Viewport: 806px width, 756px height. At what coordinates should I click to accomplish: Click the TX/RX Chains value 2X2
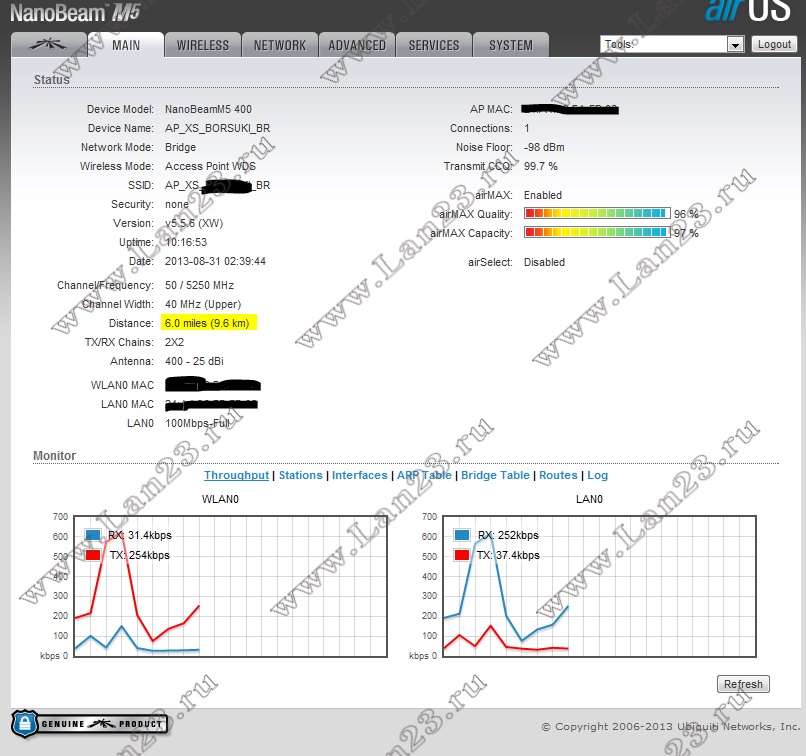174,342
